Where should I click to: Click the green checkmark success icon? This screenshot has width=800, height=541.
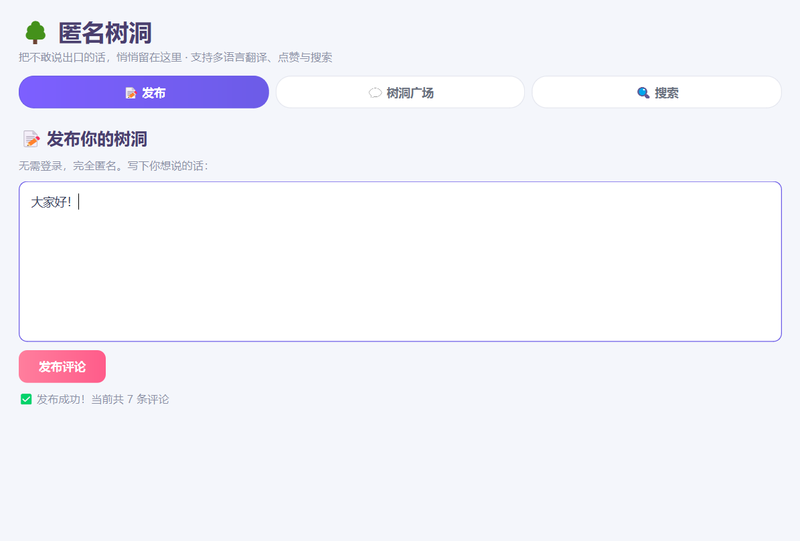pos(26,399)
